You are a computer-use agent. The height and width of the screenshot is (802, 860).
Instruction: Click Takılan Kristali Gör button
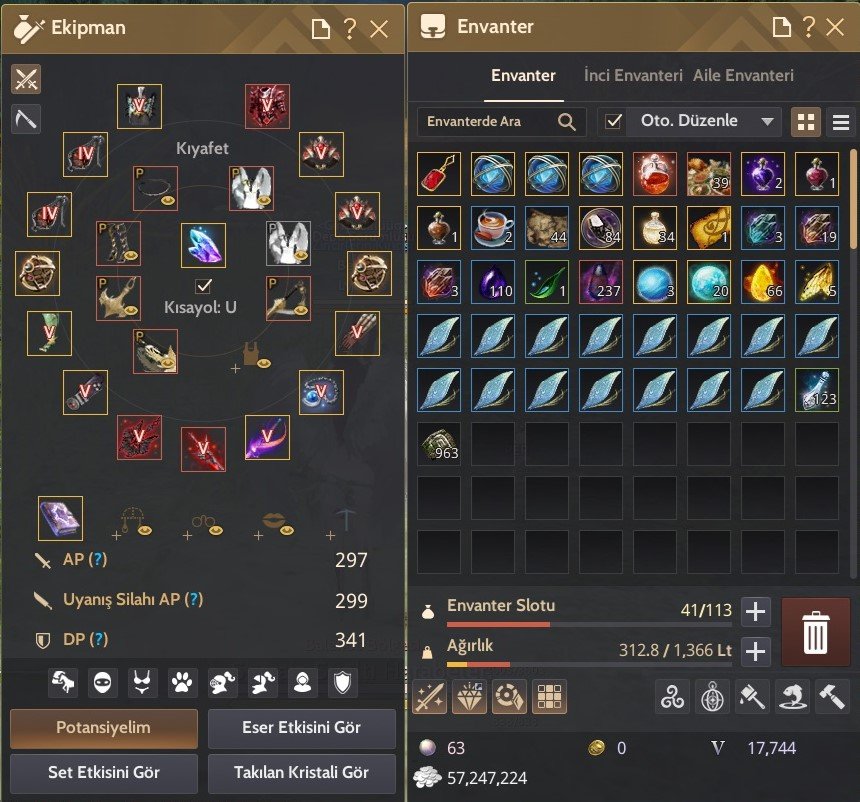302,773
